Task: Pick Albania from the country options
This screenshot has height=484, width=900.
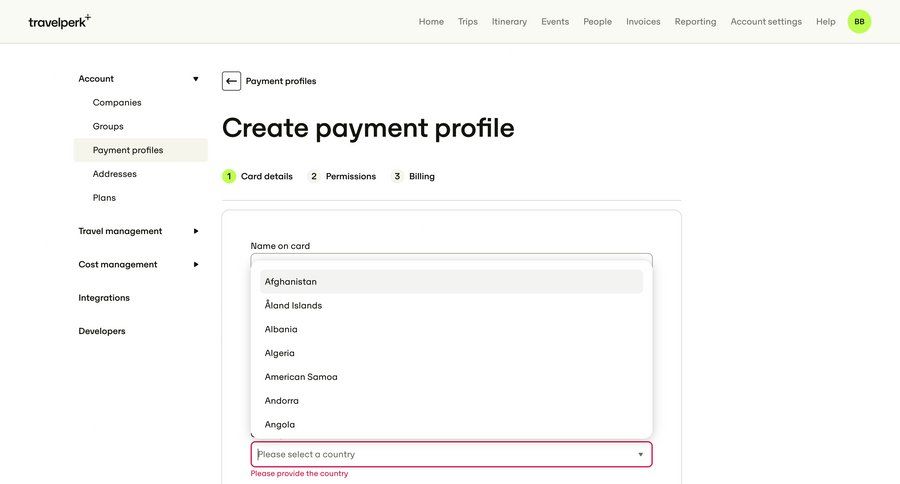Action: (281, 330)
